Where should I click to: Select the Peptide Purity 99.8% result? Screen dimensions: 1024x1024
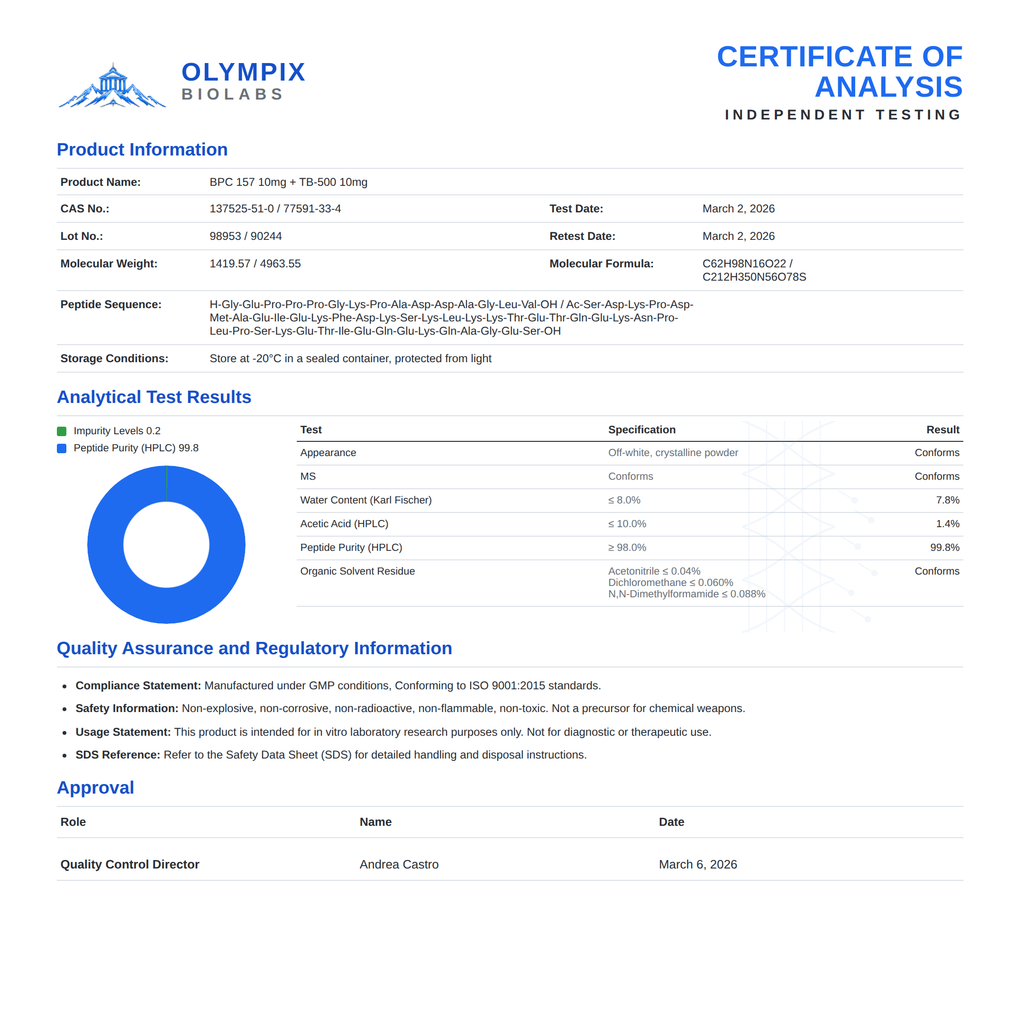944,547
